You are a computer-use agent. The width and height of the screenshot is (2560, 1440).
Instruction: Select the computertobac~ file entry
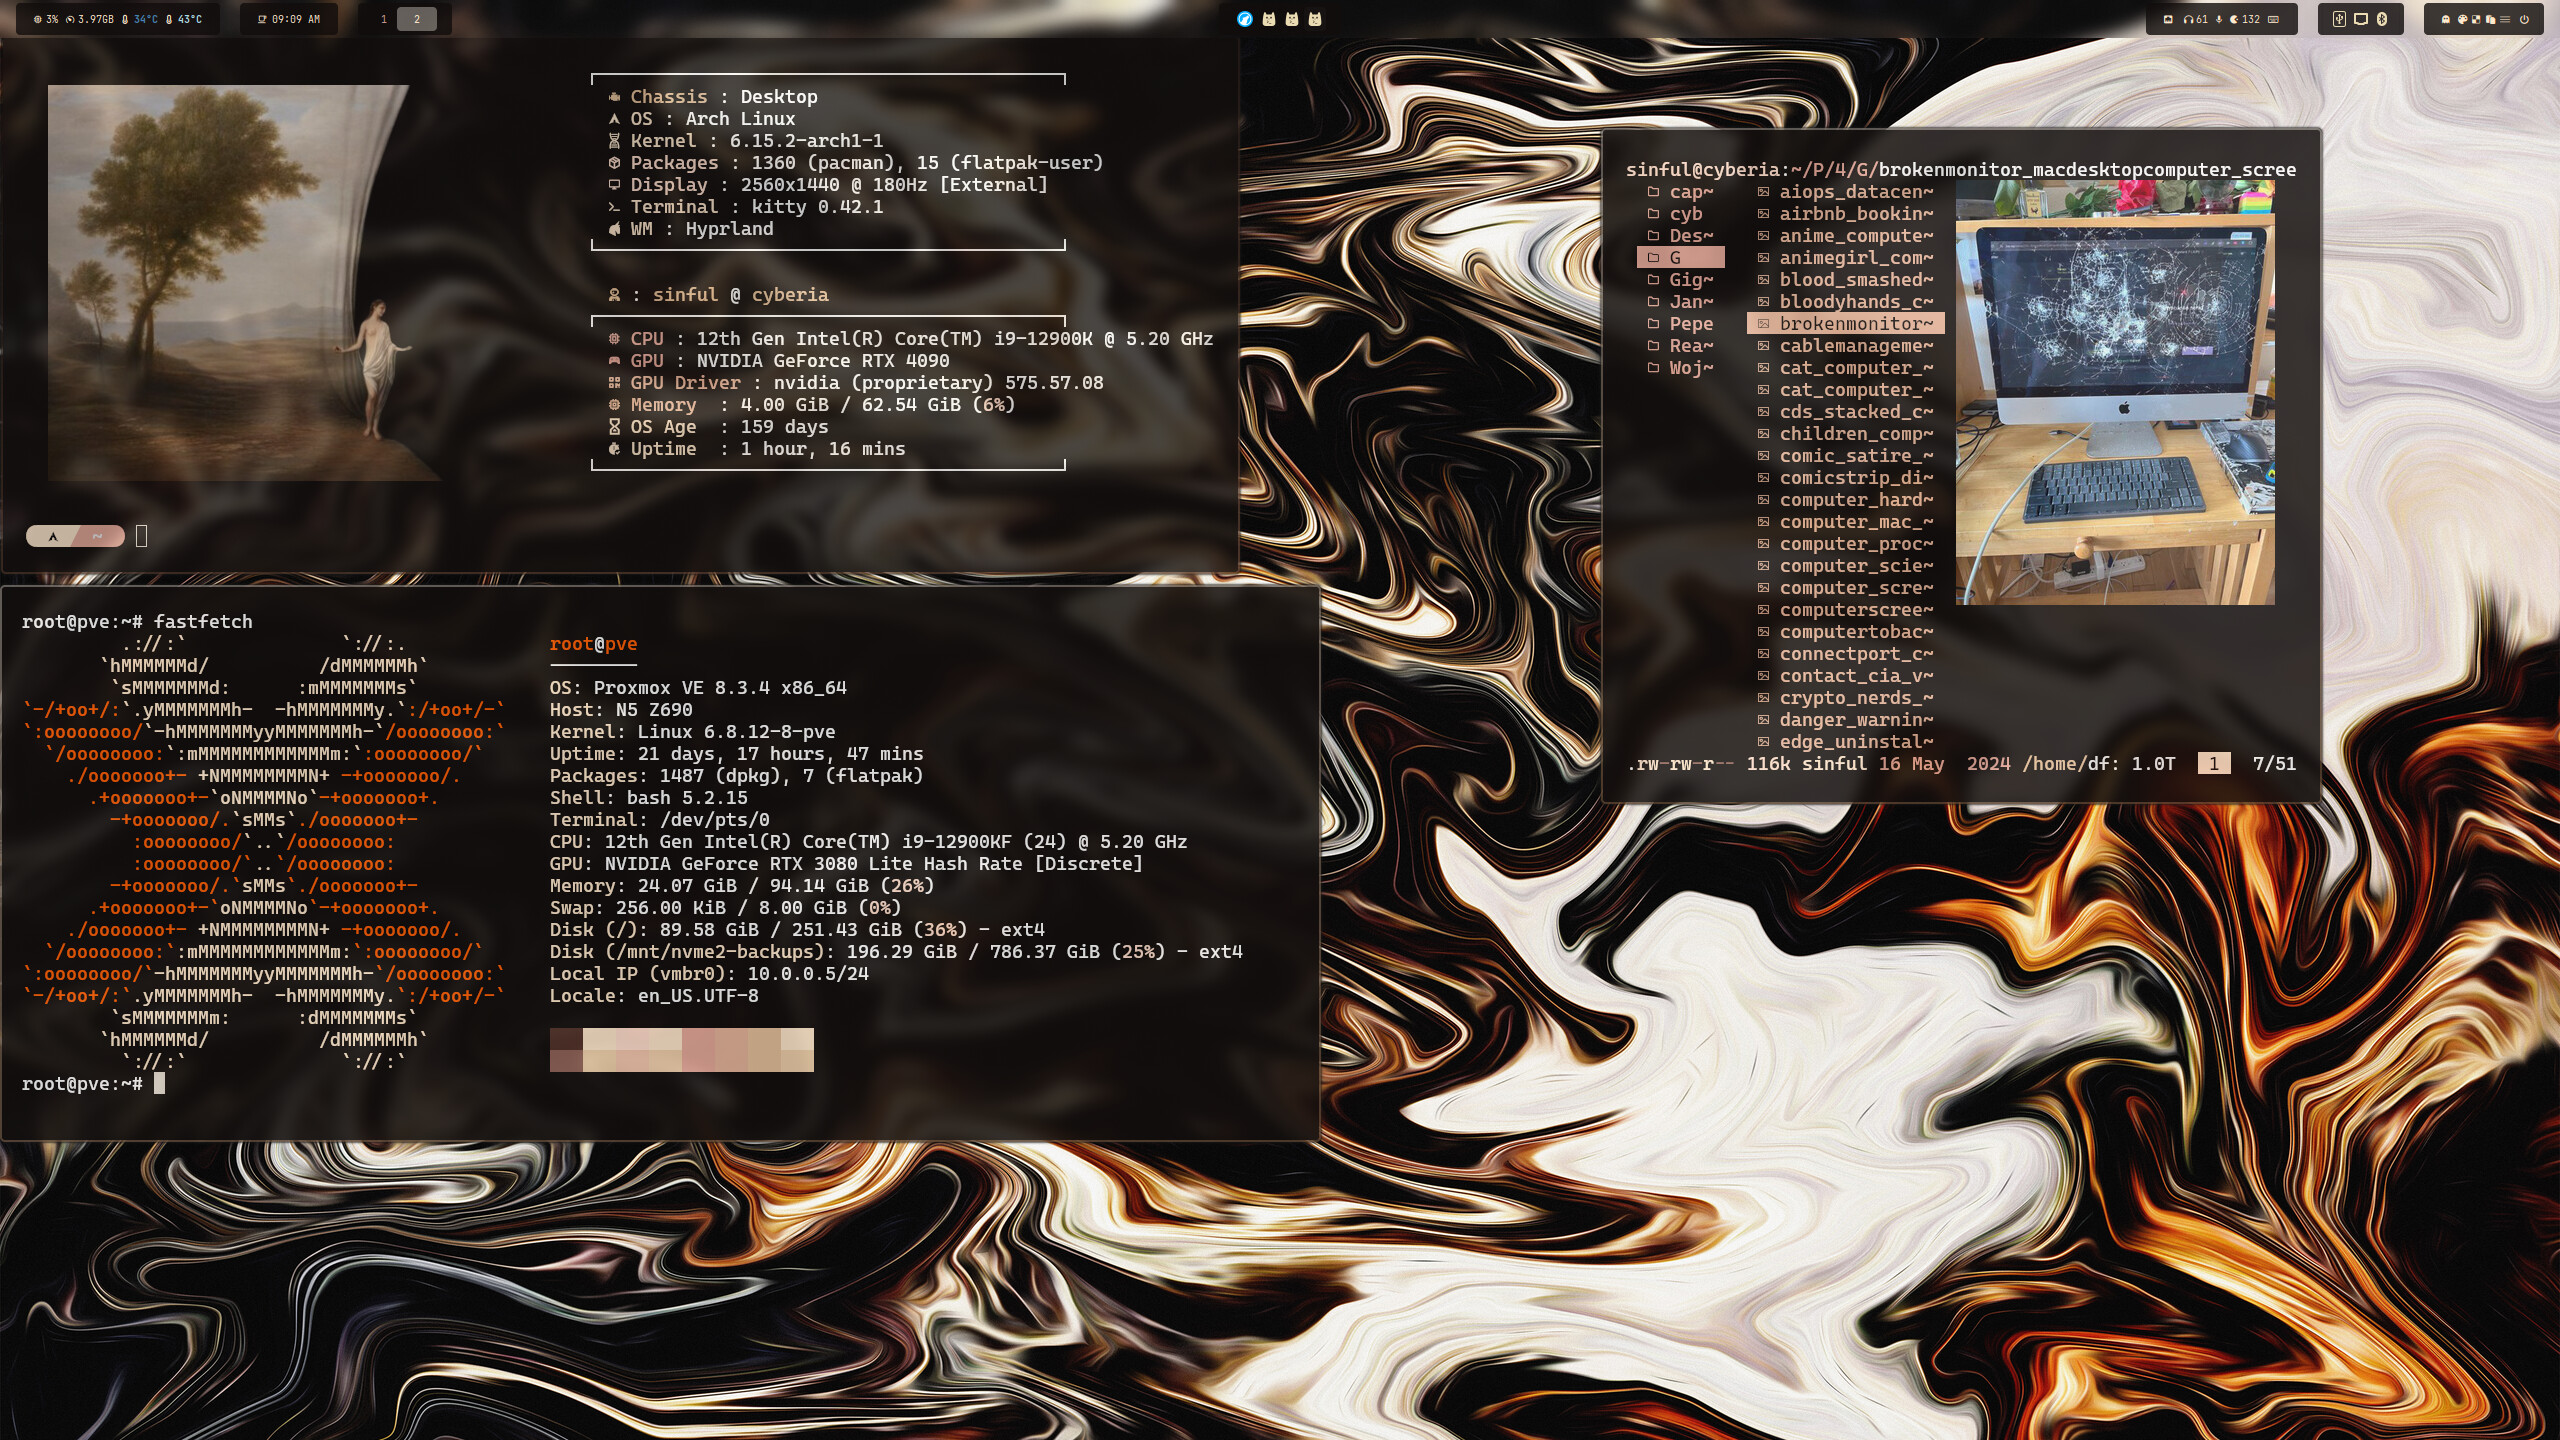pos(1846,632)
